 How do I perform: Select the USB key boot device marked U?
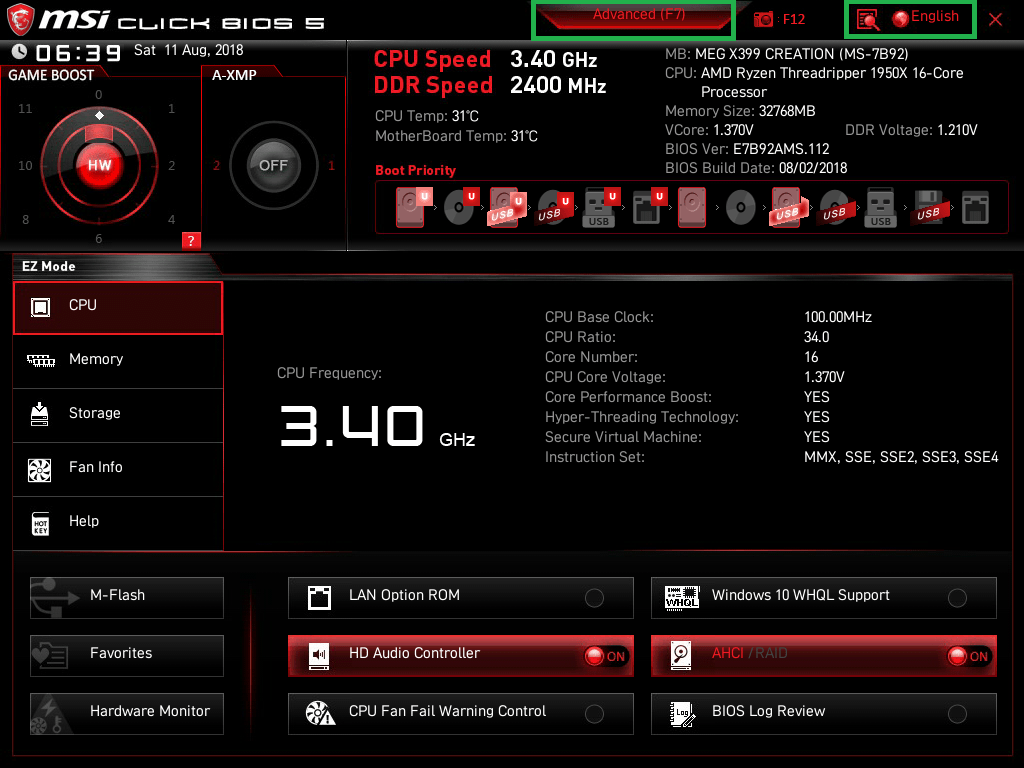click(601, 207)
